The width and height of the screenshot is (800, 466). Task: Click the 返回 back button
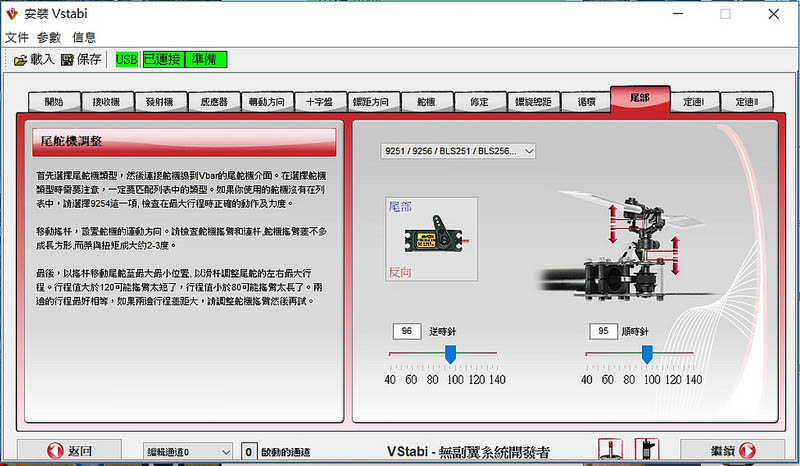69,451
